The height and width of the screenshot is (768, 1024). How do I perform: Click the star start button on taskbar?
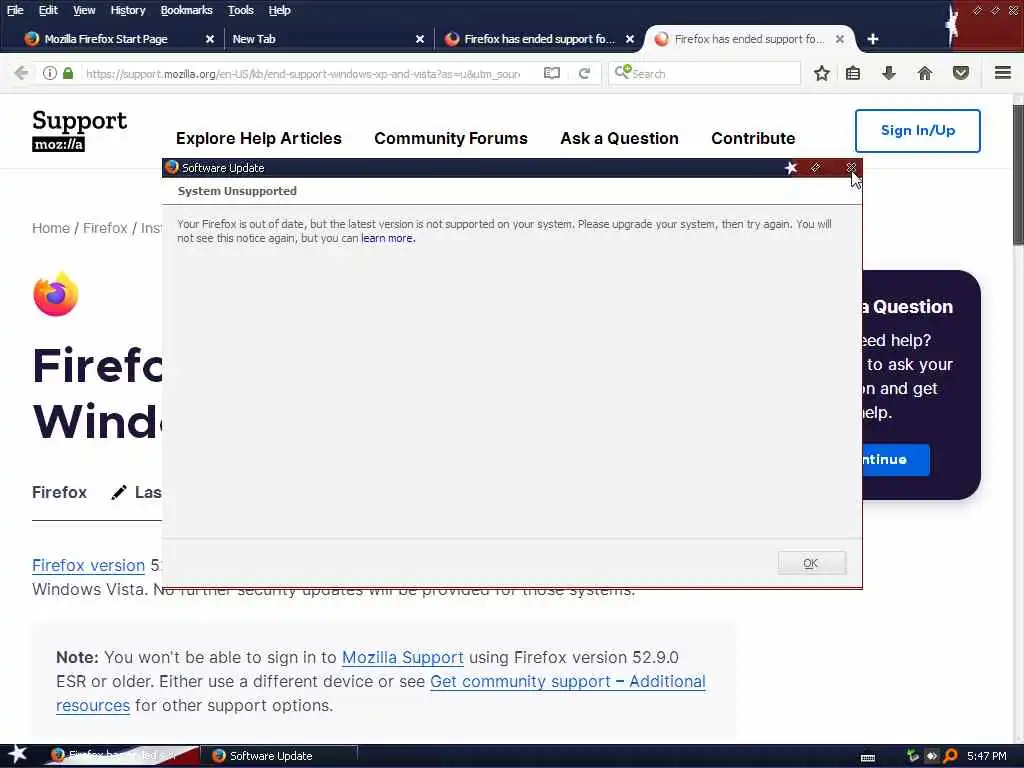tap(17, 754)
